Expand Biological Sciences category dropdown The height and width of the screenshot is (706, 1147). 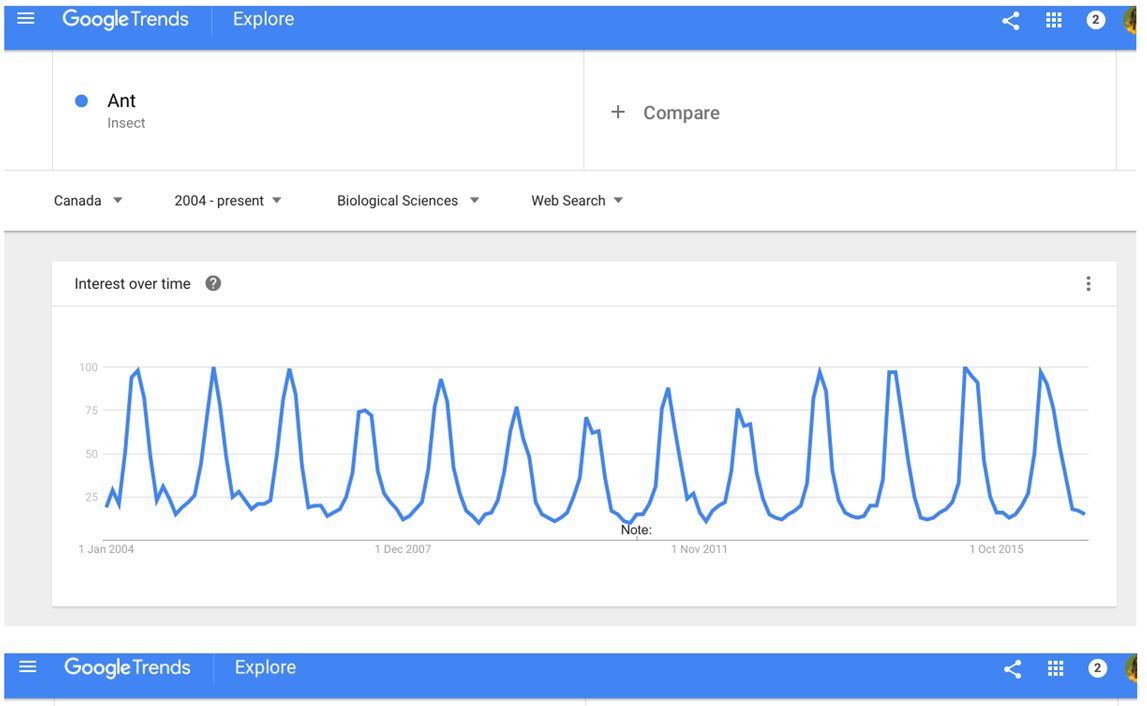pyautogui.click(x=407, y=200)
